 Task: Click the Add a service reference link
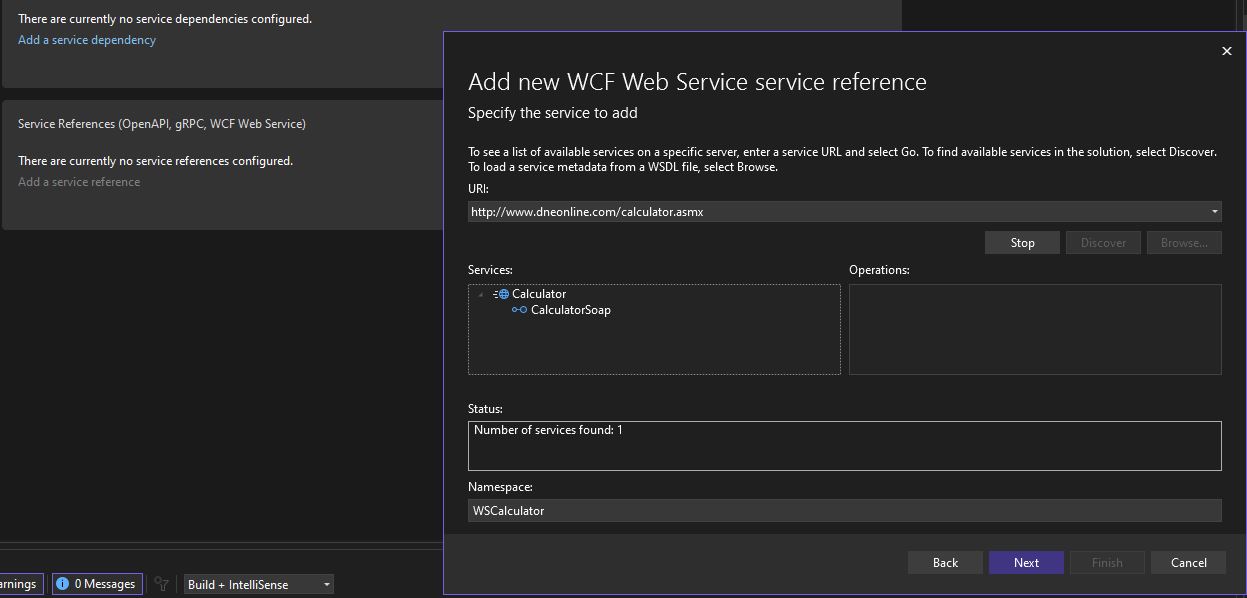(78, 181)
